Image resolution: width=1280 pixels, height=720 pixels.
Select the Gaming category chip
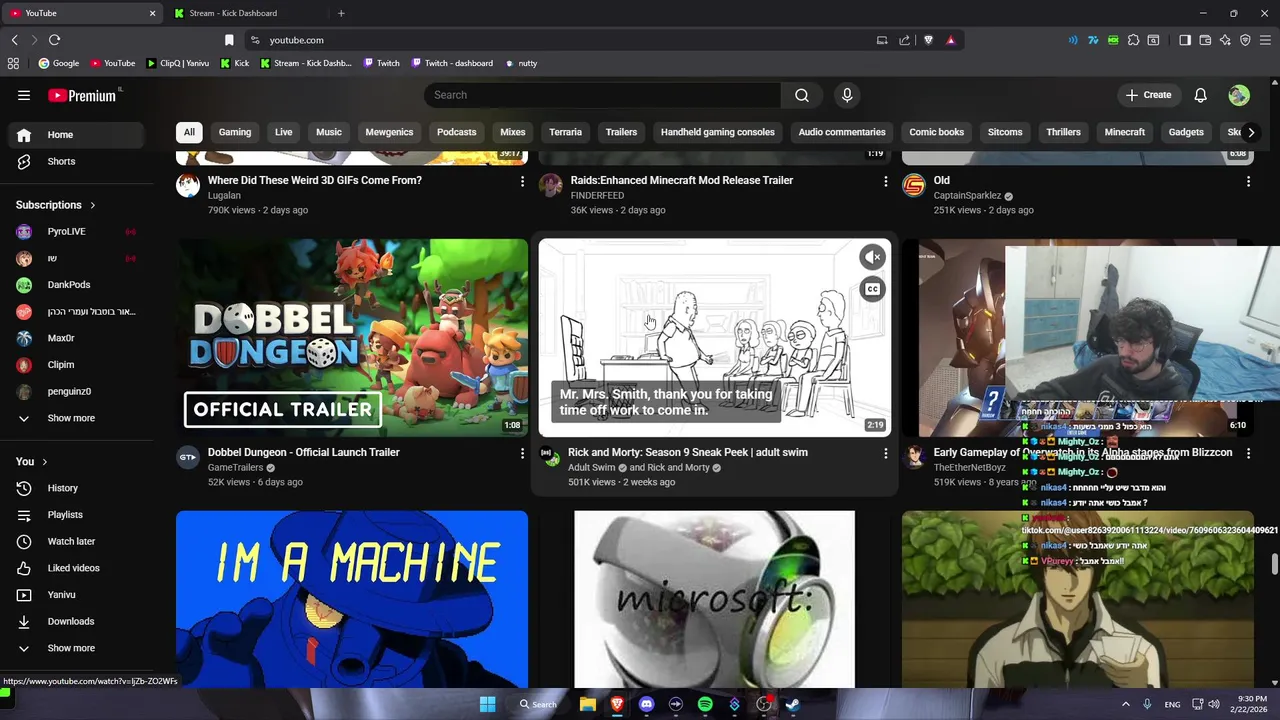tap(235, 132)
